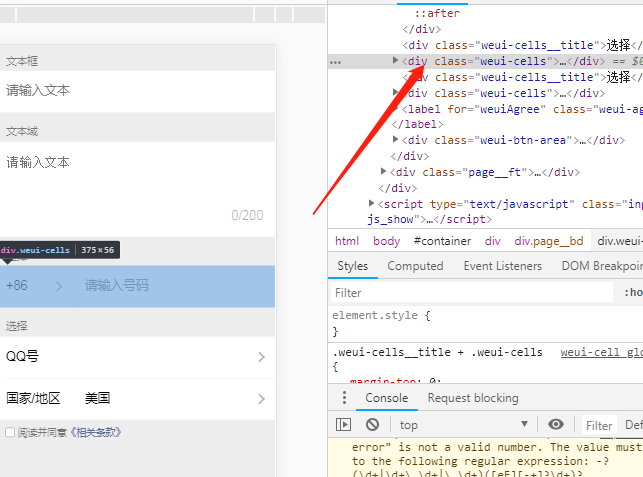Click the div.page__bd breadcrumb item
This screenshot has width=643, height=477.
549,241
